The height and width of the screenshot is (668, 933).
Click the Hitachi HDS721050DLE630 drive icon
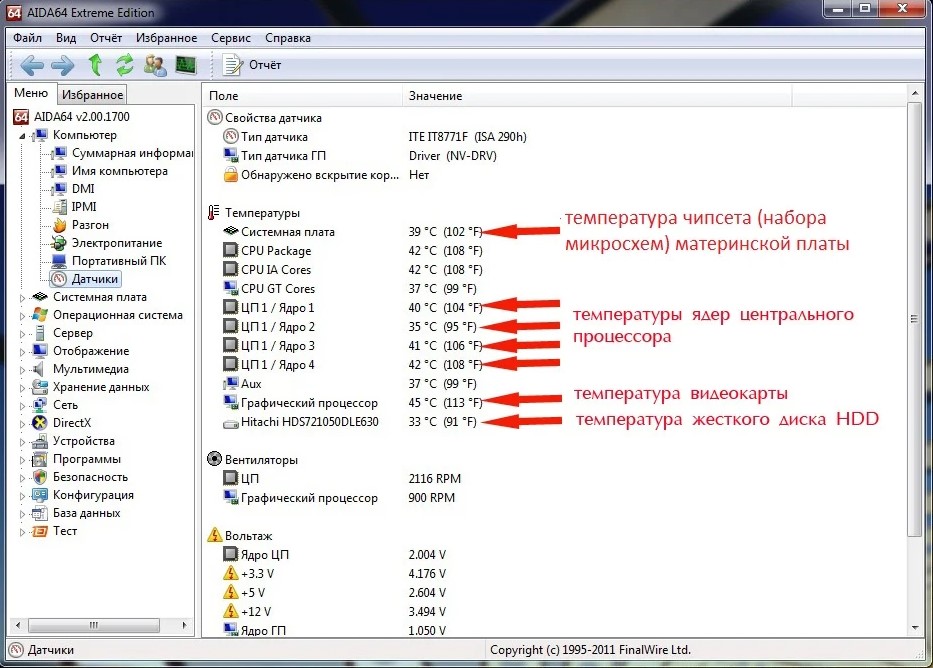[230, 423]
